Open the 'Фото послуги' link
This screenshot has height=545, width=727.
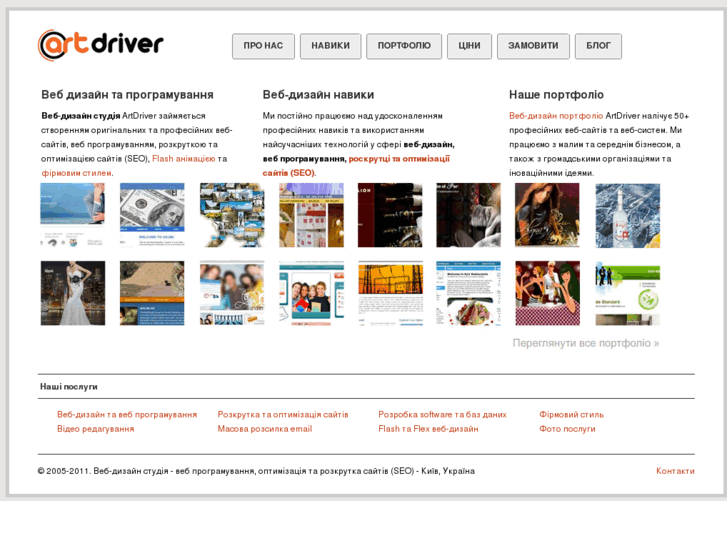pyautogui.click(x=567, y=429)
